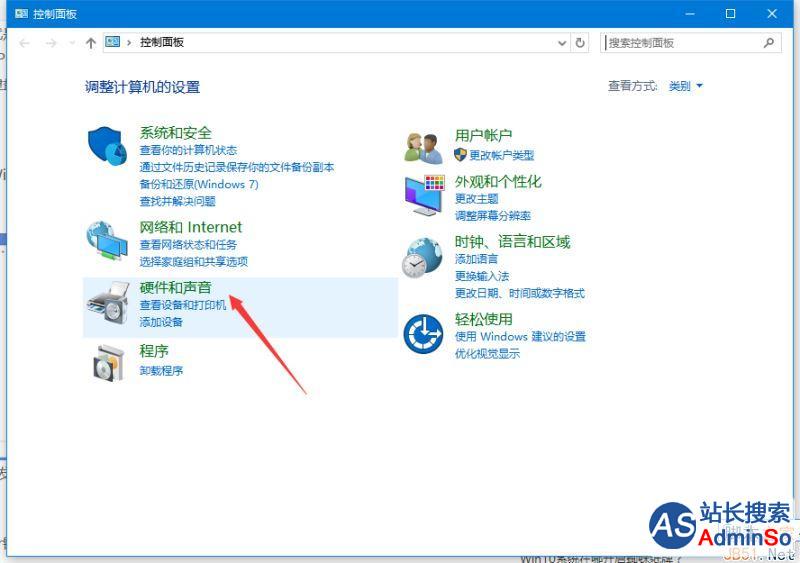Click the refresh button in address bar

(580, 43)
